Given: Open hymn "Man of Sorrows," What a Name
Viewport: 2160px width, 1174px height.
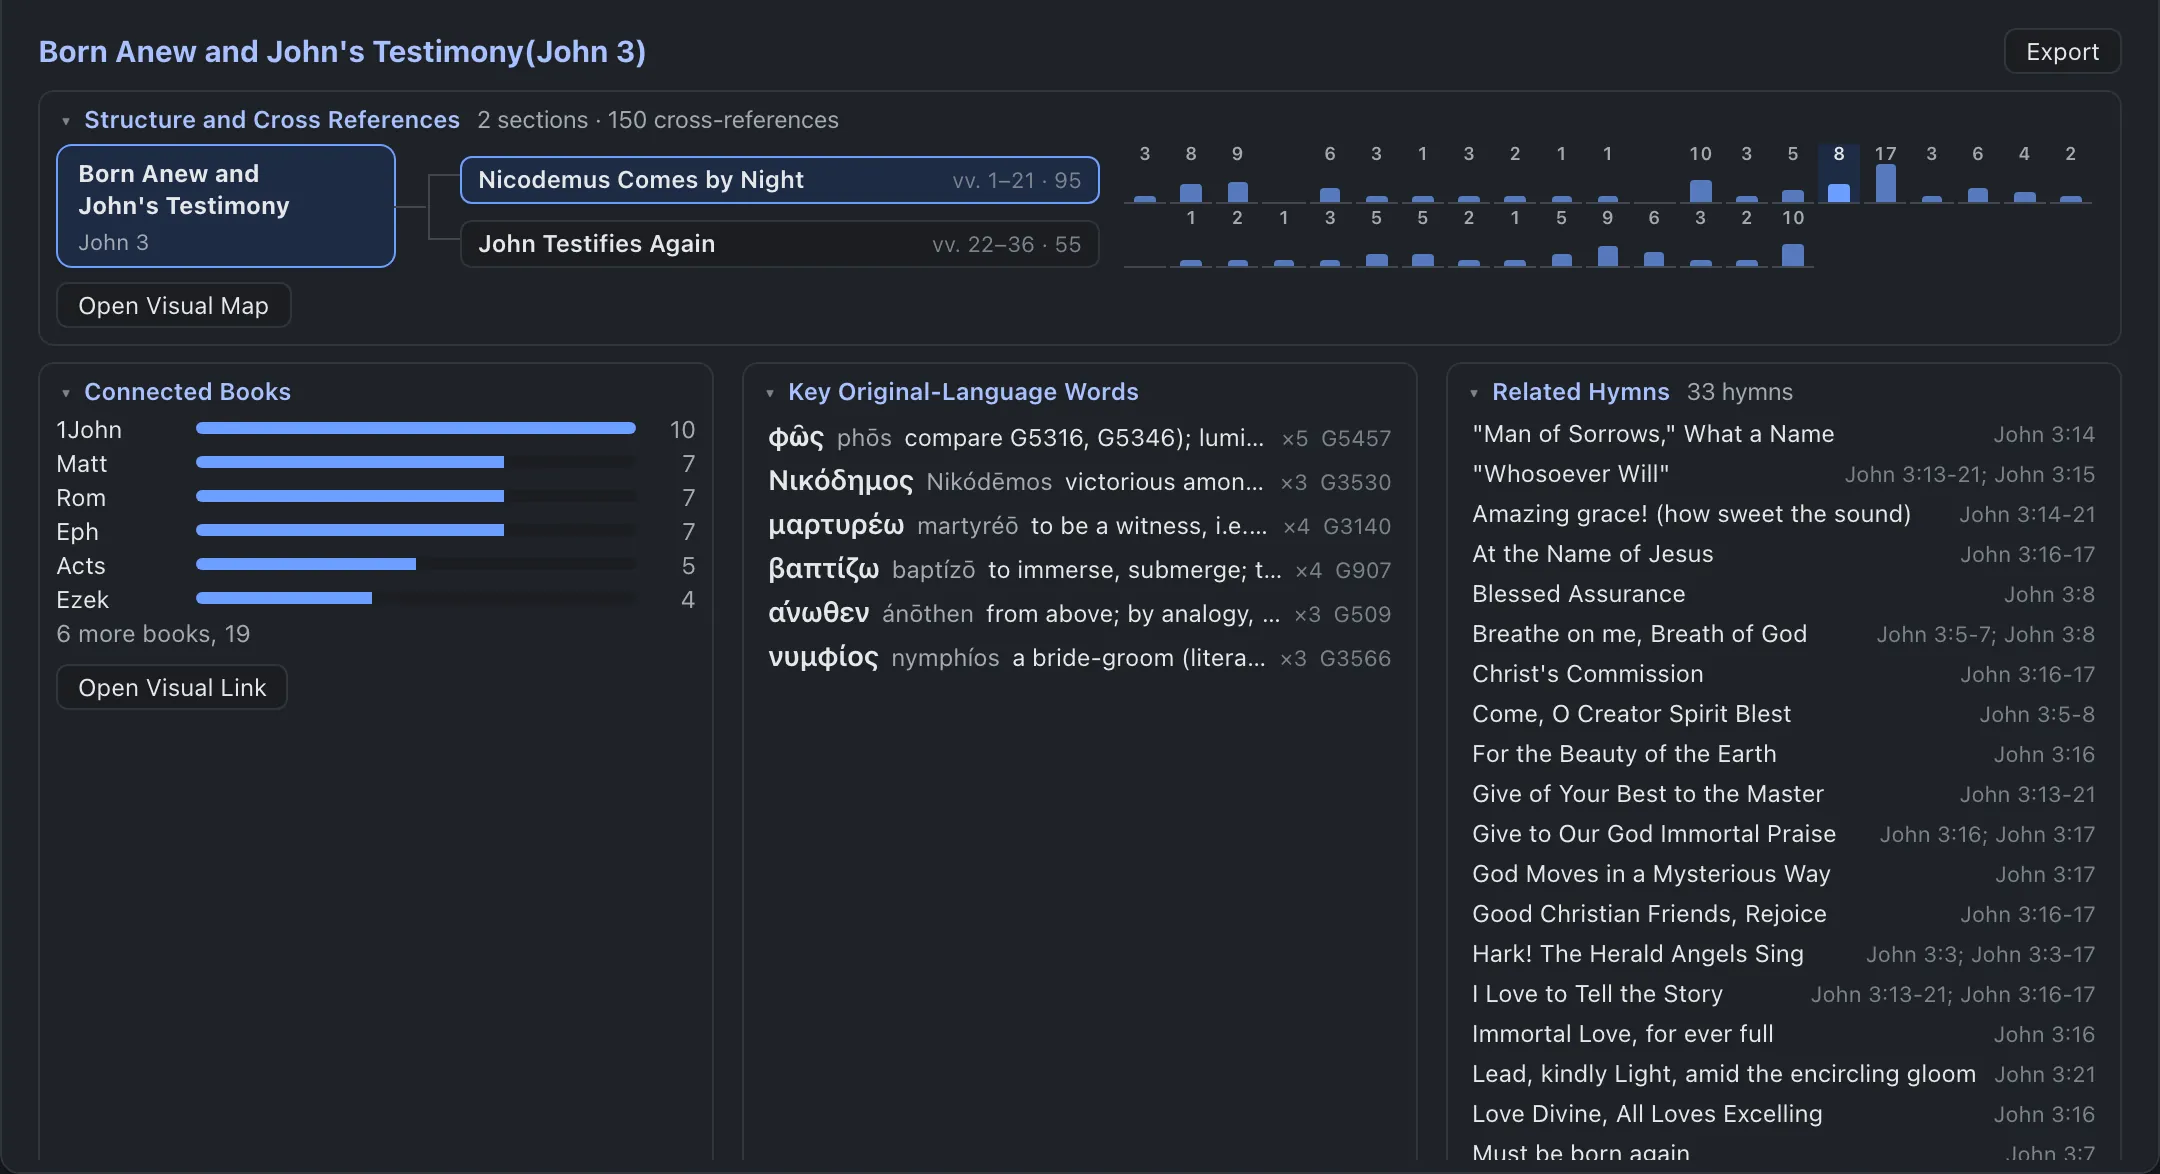Looking at the screenshot, I should (1783, 434).
